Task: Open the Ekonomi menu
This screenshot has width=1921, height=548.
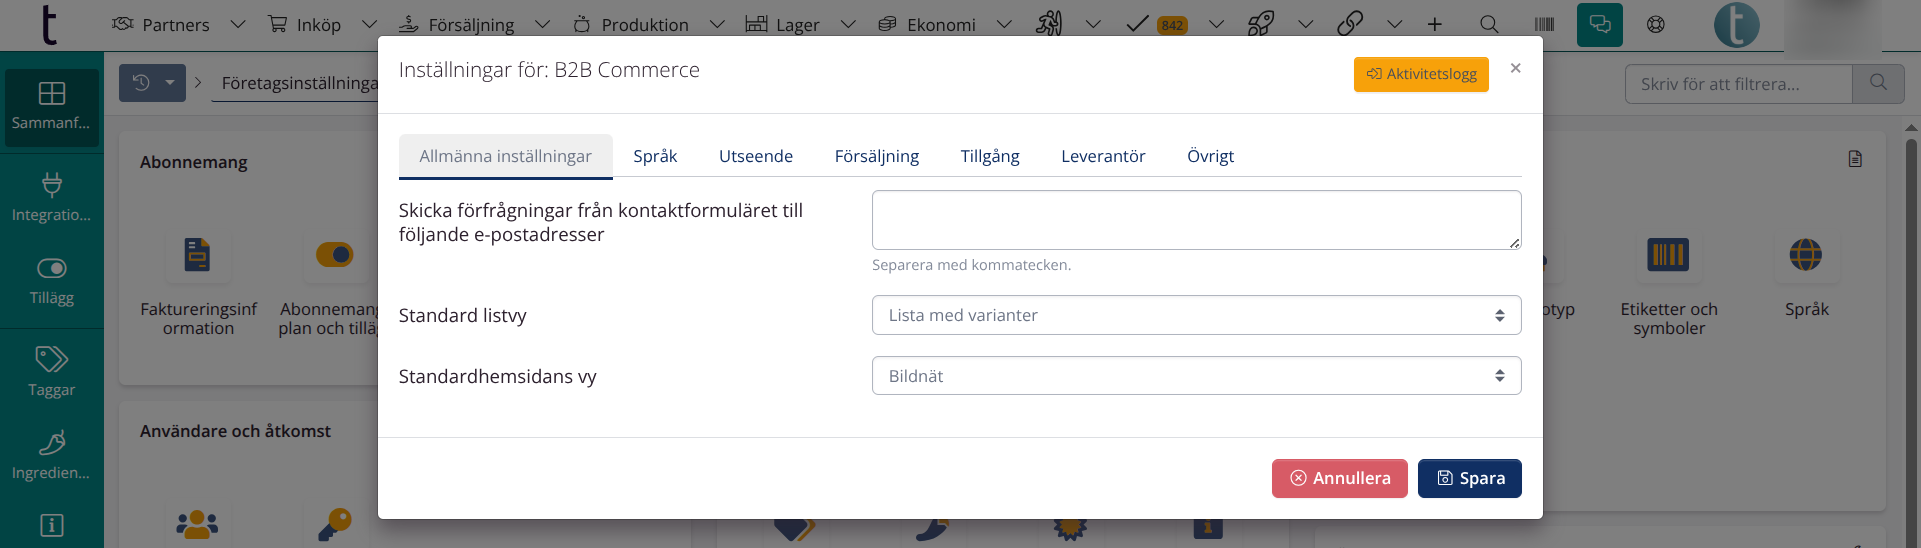Action: (x=927, y=24)
